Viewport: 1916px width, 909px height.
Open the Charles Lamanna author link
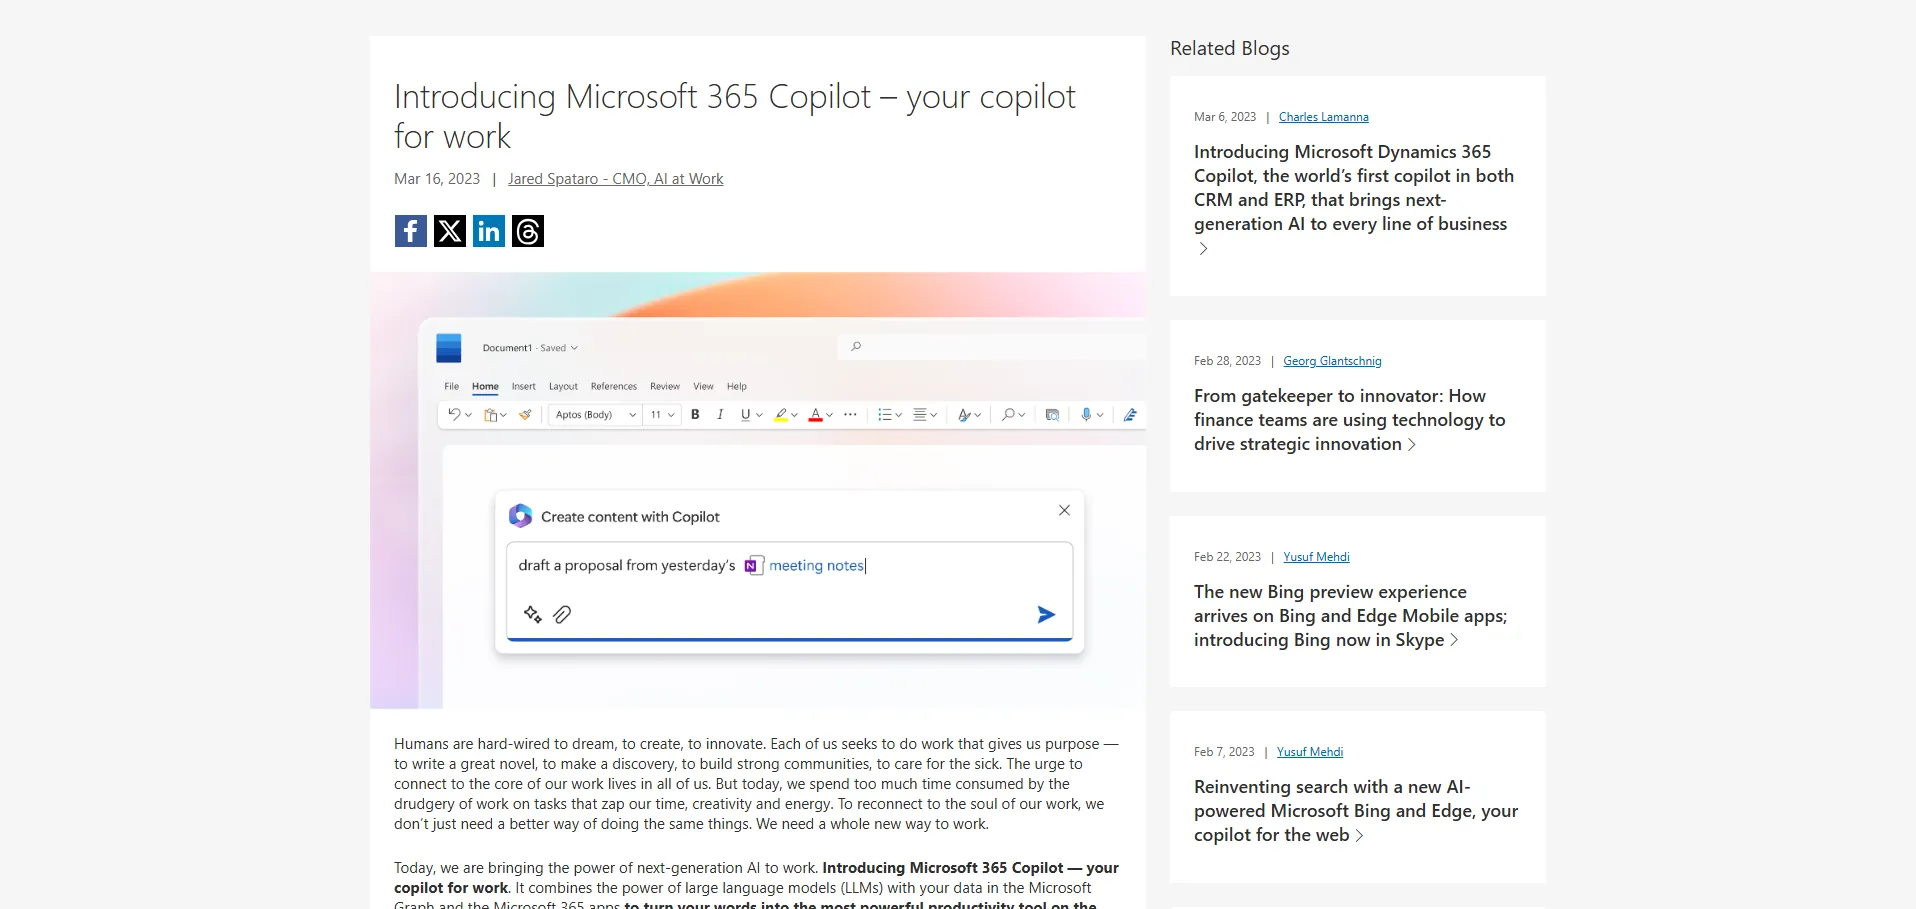tap(1323, 117)
